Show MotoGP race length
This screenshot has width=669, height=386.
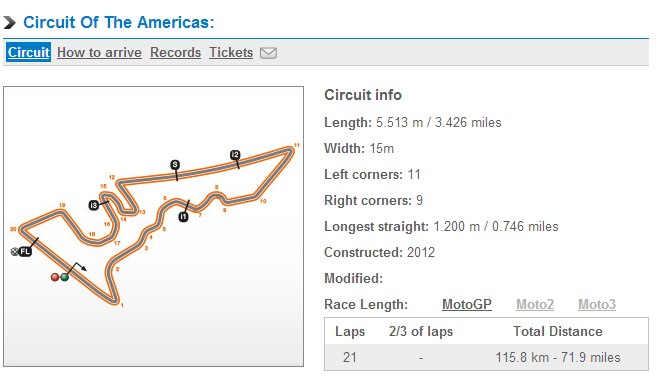pyautogui.click(x=467, y=304)
